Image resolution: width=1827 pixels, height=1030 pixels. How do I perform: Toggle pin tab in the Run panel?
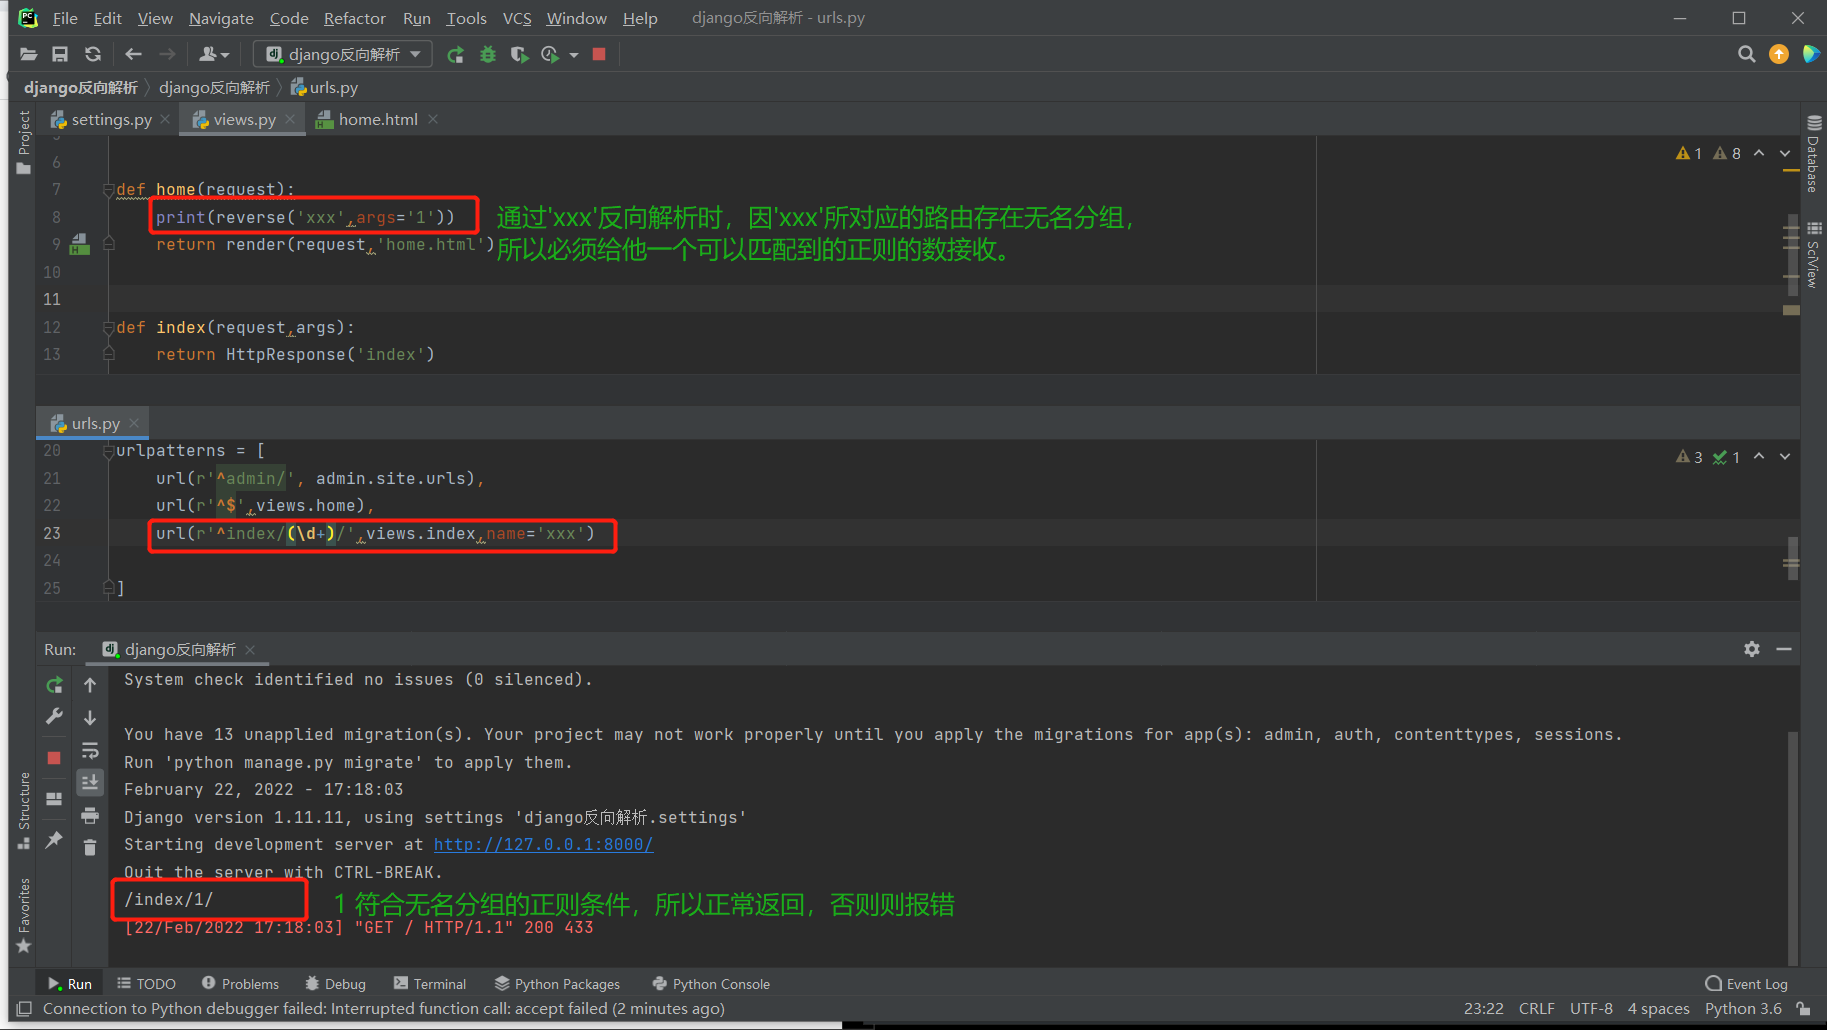tap(55, 839)
